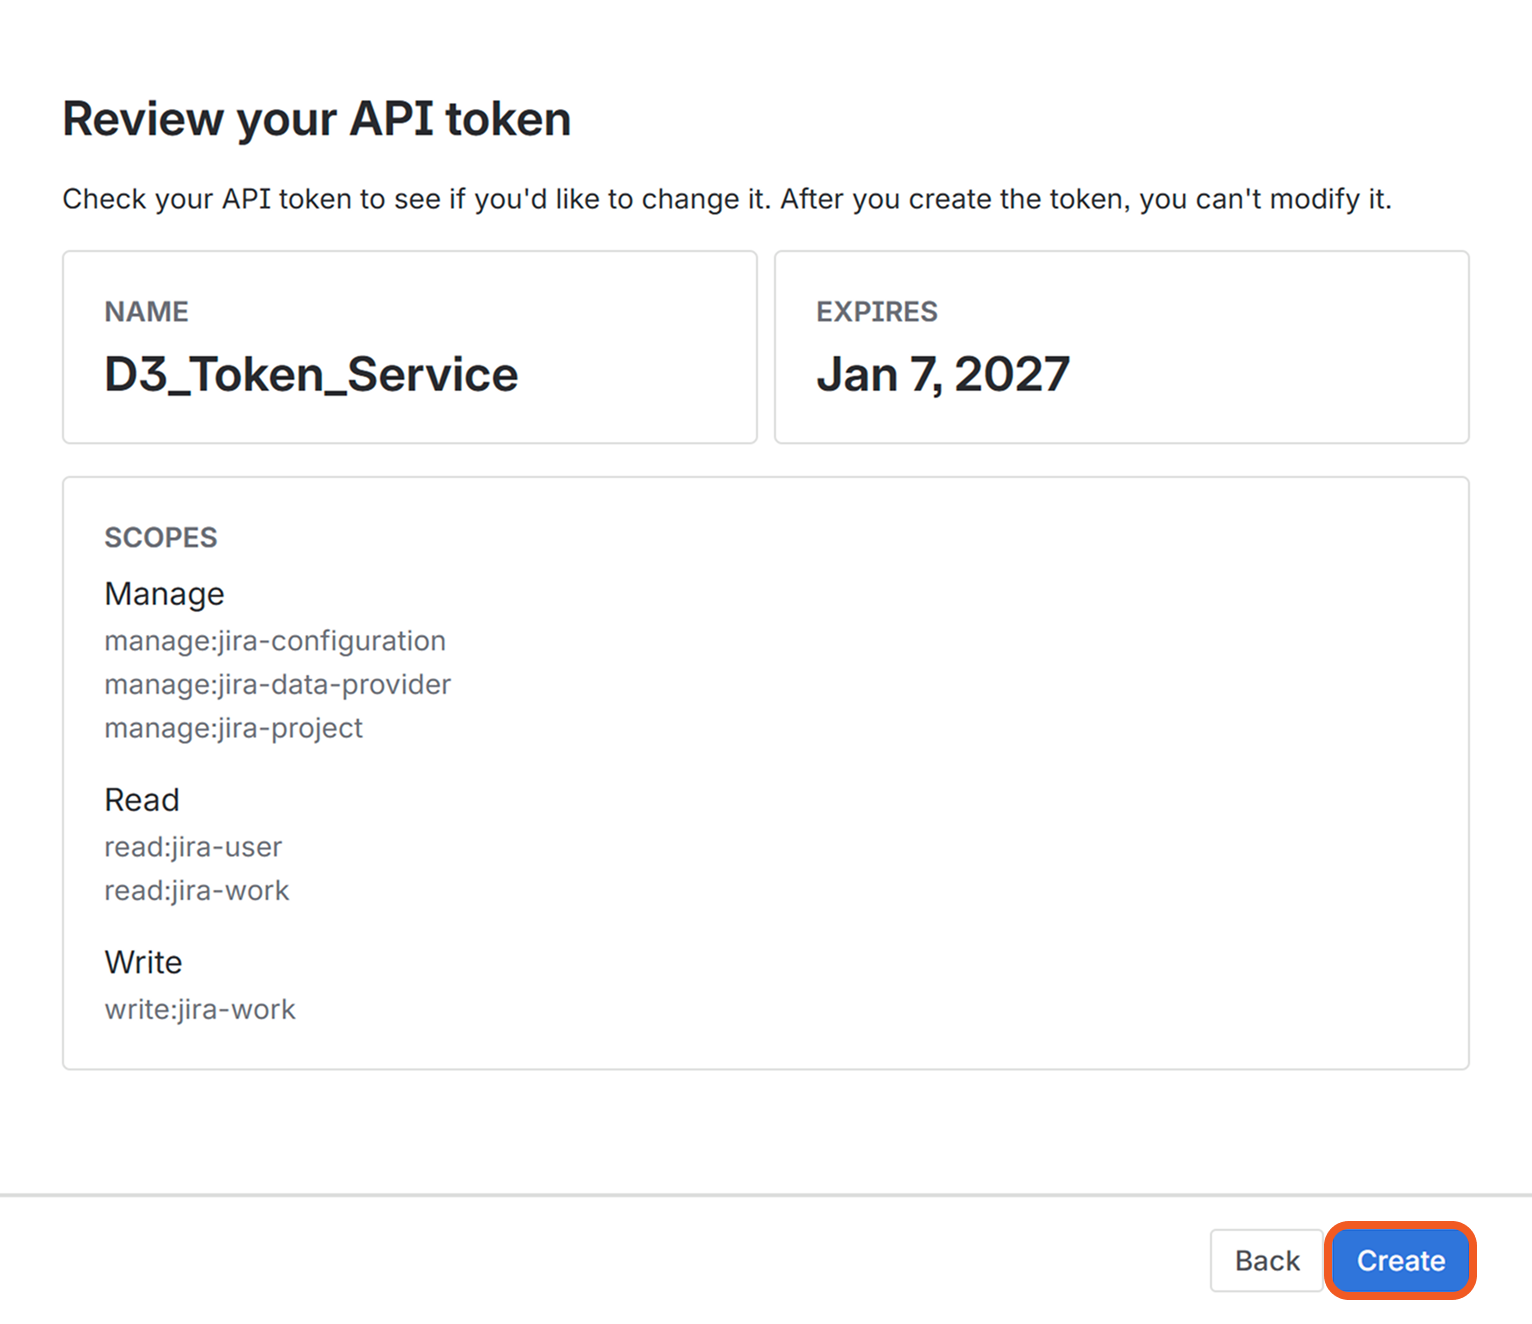Click the NAME label
Screen dimensions: 1532x1324
point(146,311)
